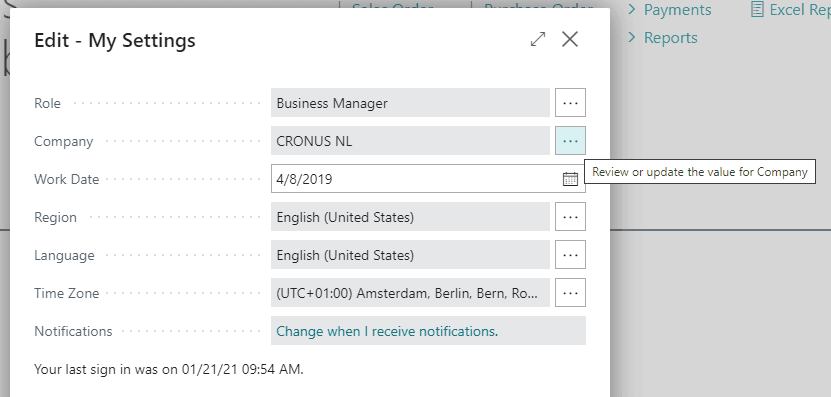The image size is (831, 397).
Task: Select the Language field value English (United States)
Action: [x=410, y=255]
